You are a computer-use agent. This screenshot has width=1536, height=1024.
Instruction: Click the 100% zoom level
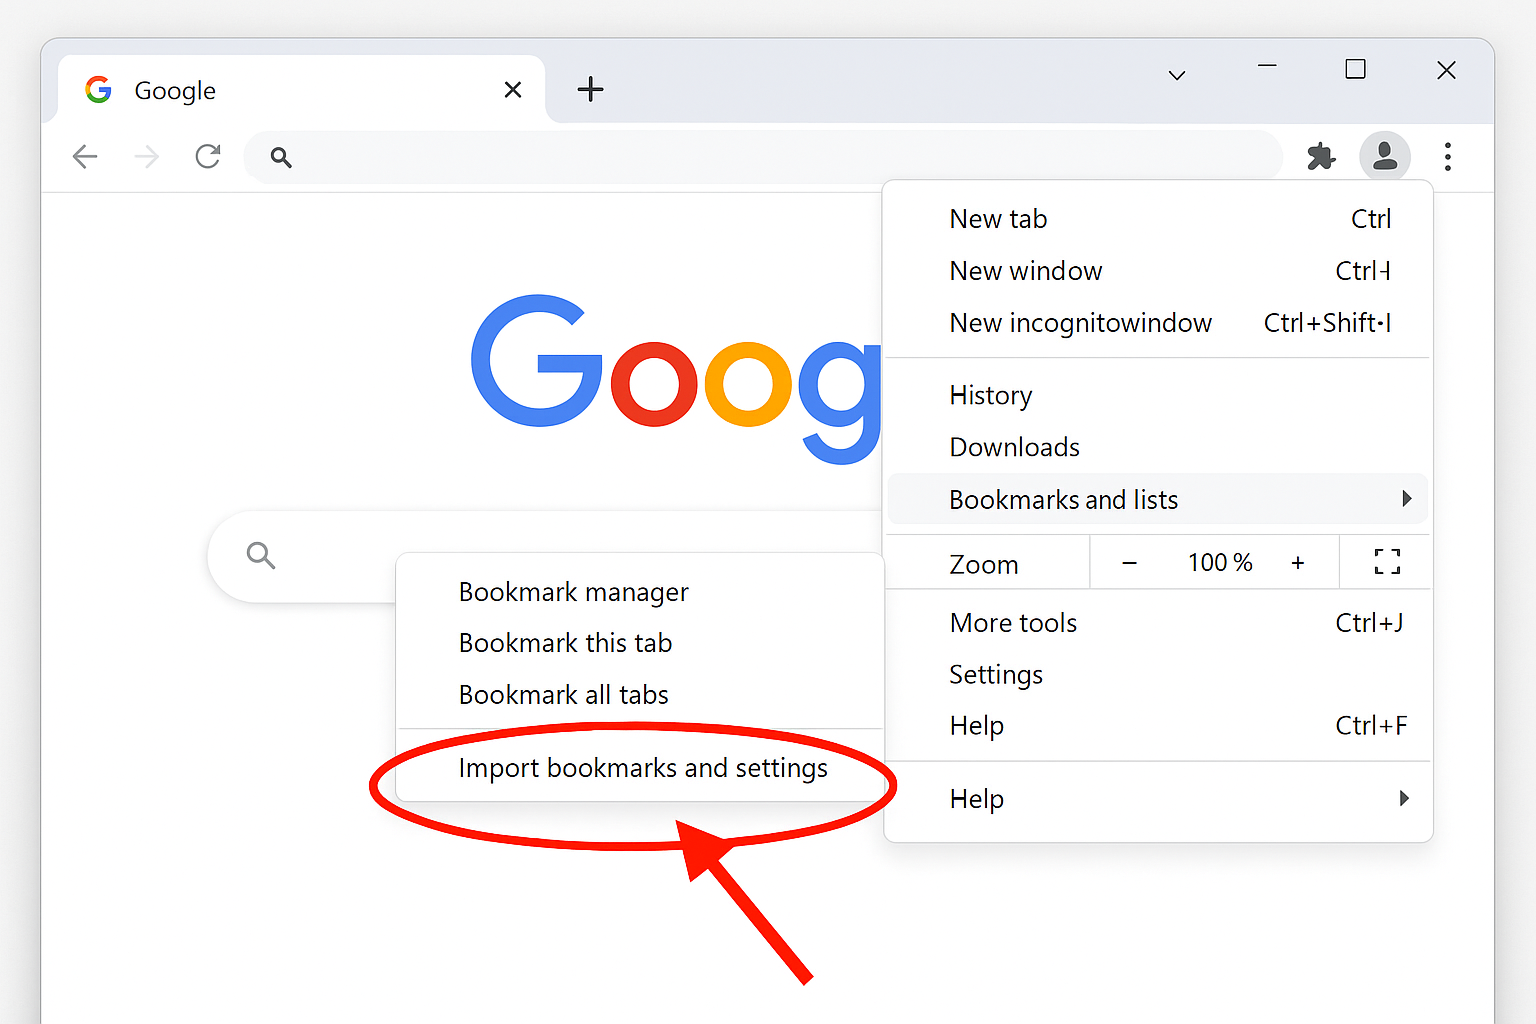pos(1219,562)
